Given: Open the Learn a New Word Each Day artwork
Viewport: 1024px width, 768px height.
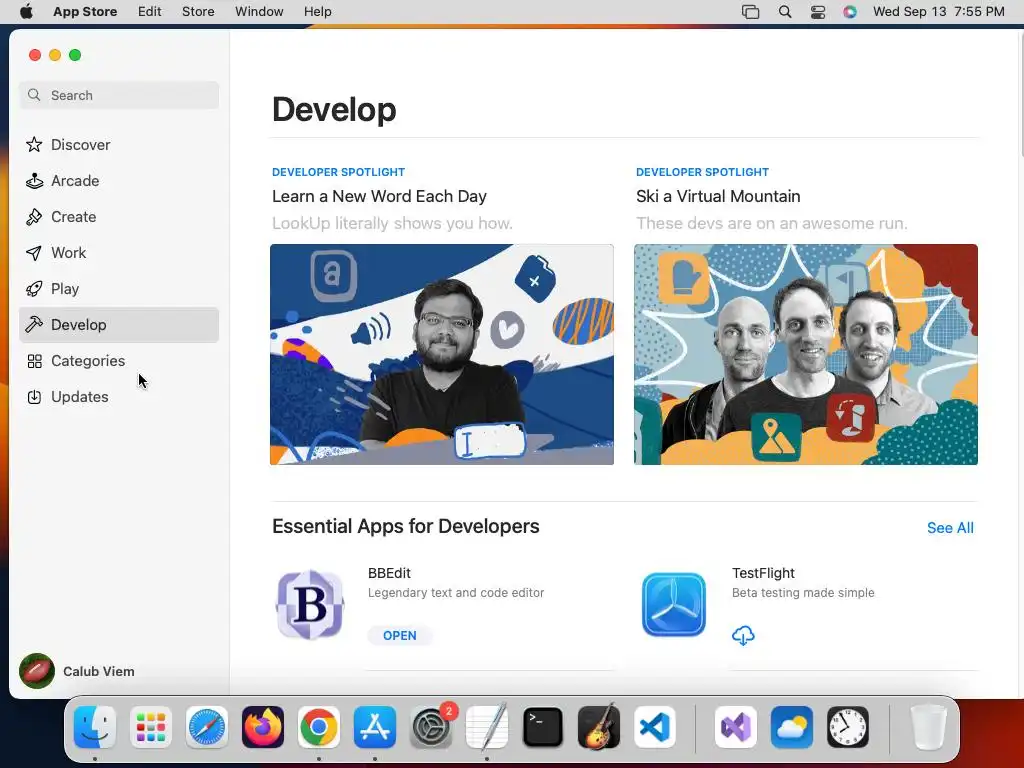Looking at the screenshot, I should pyautogui.click(x=442, y=355).
